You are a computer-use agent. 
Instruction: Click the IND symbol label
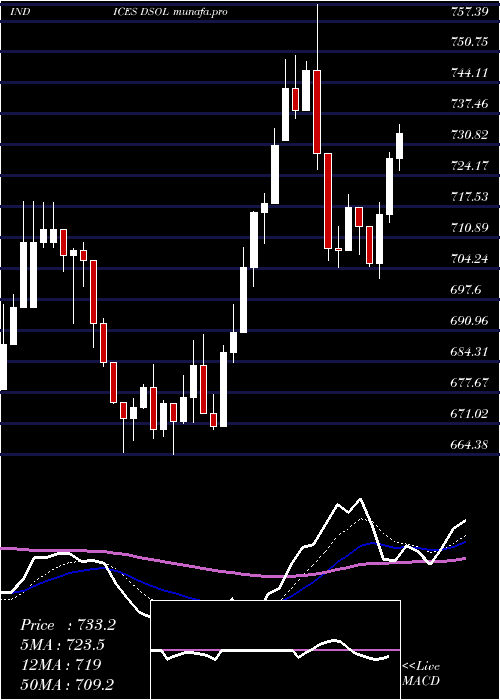click(20, 12)
